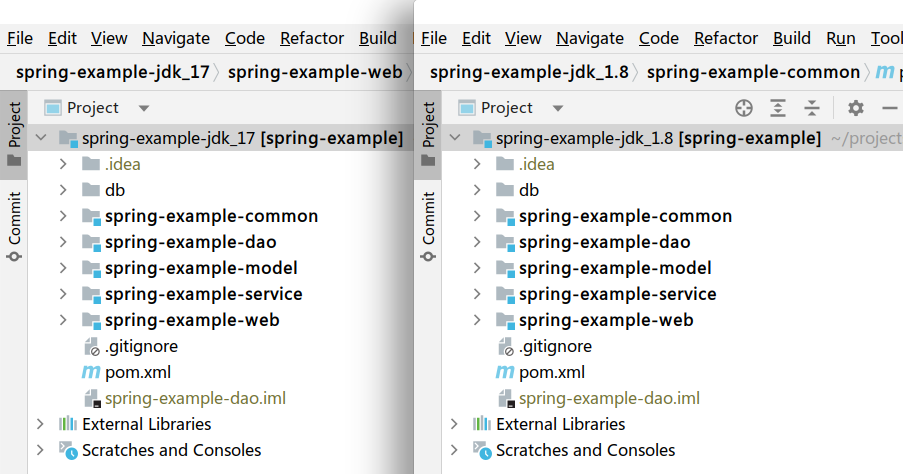Click db folder icon in right window

click(505, 190)
